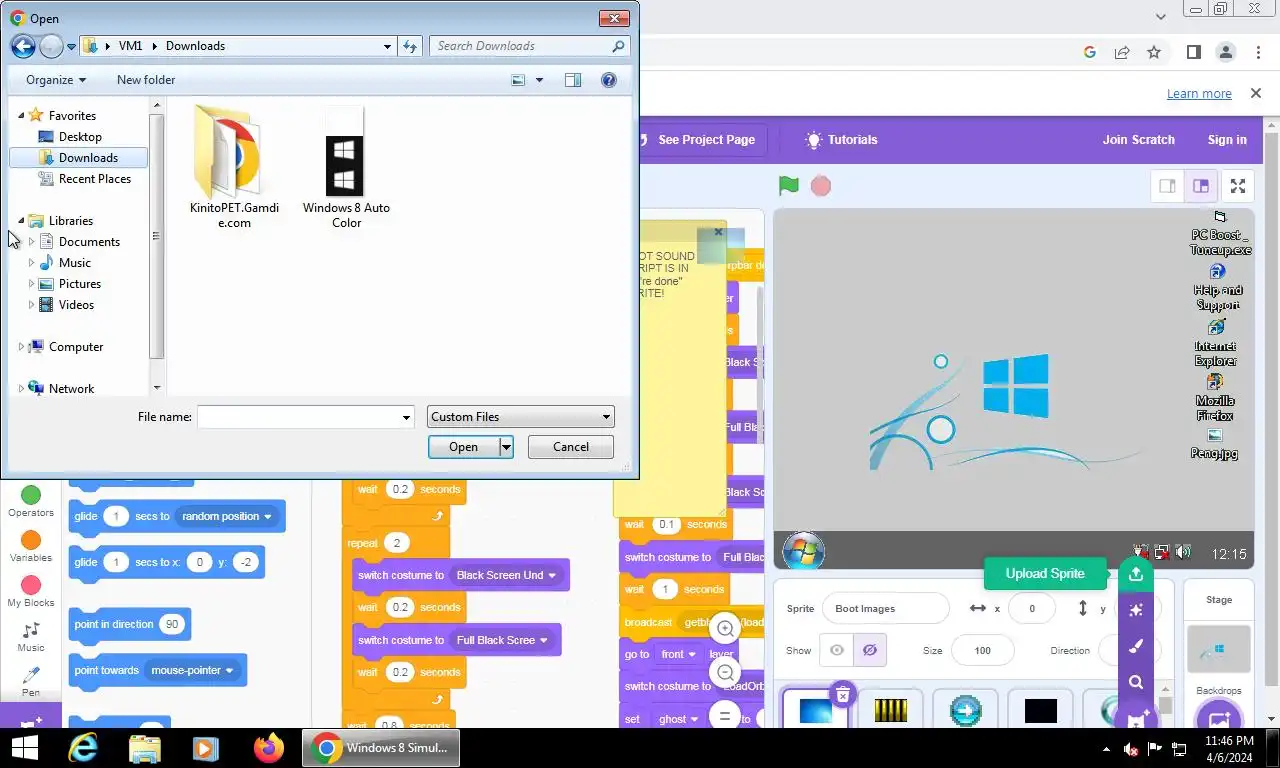The width and height of the screenshot is (1280, 768).
Task: Open File Explorer from taskbar
Action: click(x=145, y=748)
